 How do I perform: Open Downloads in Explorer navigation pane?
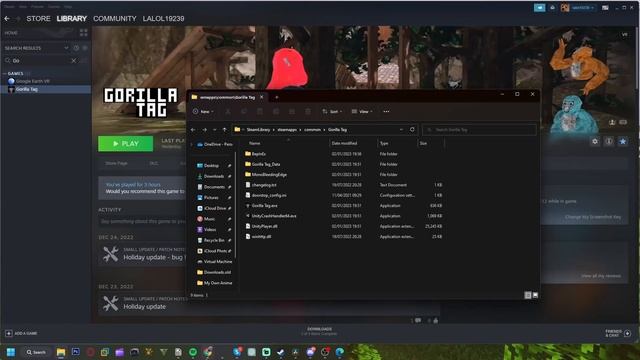click(213, 176)
